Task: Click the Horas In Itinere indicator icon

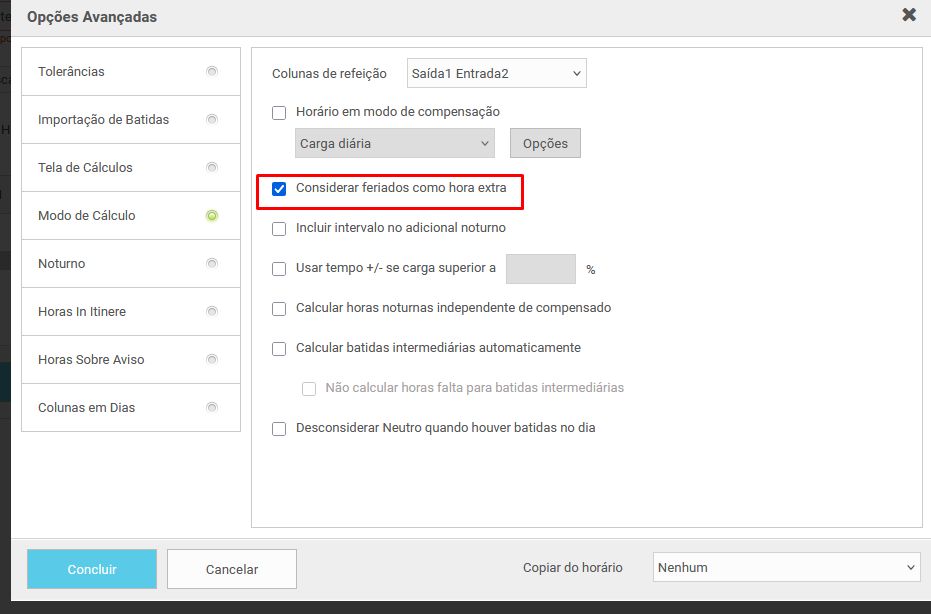Action: [211, 311]
